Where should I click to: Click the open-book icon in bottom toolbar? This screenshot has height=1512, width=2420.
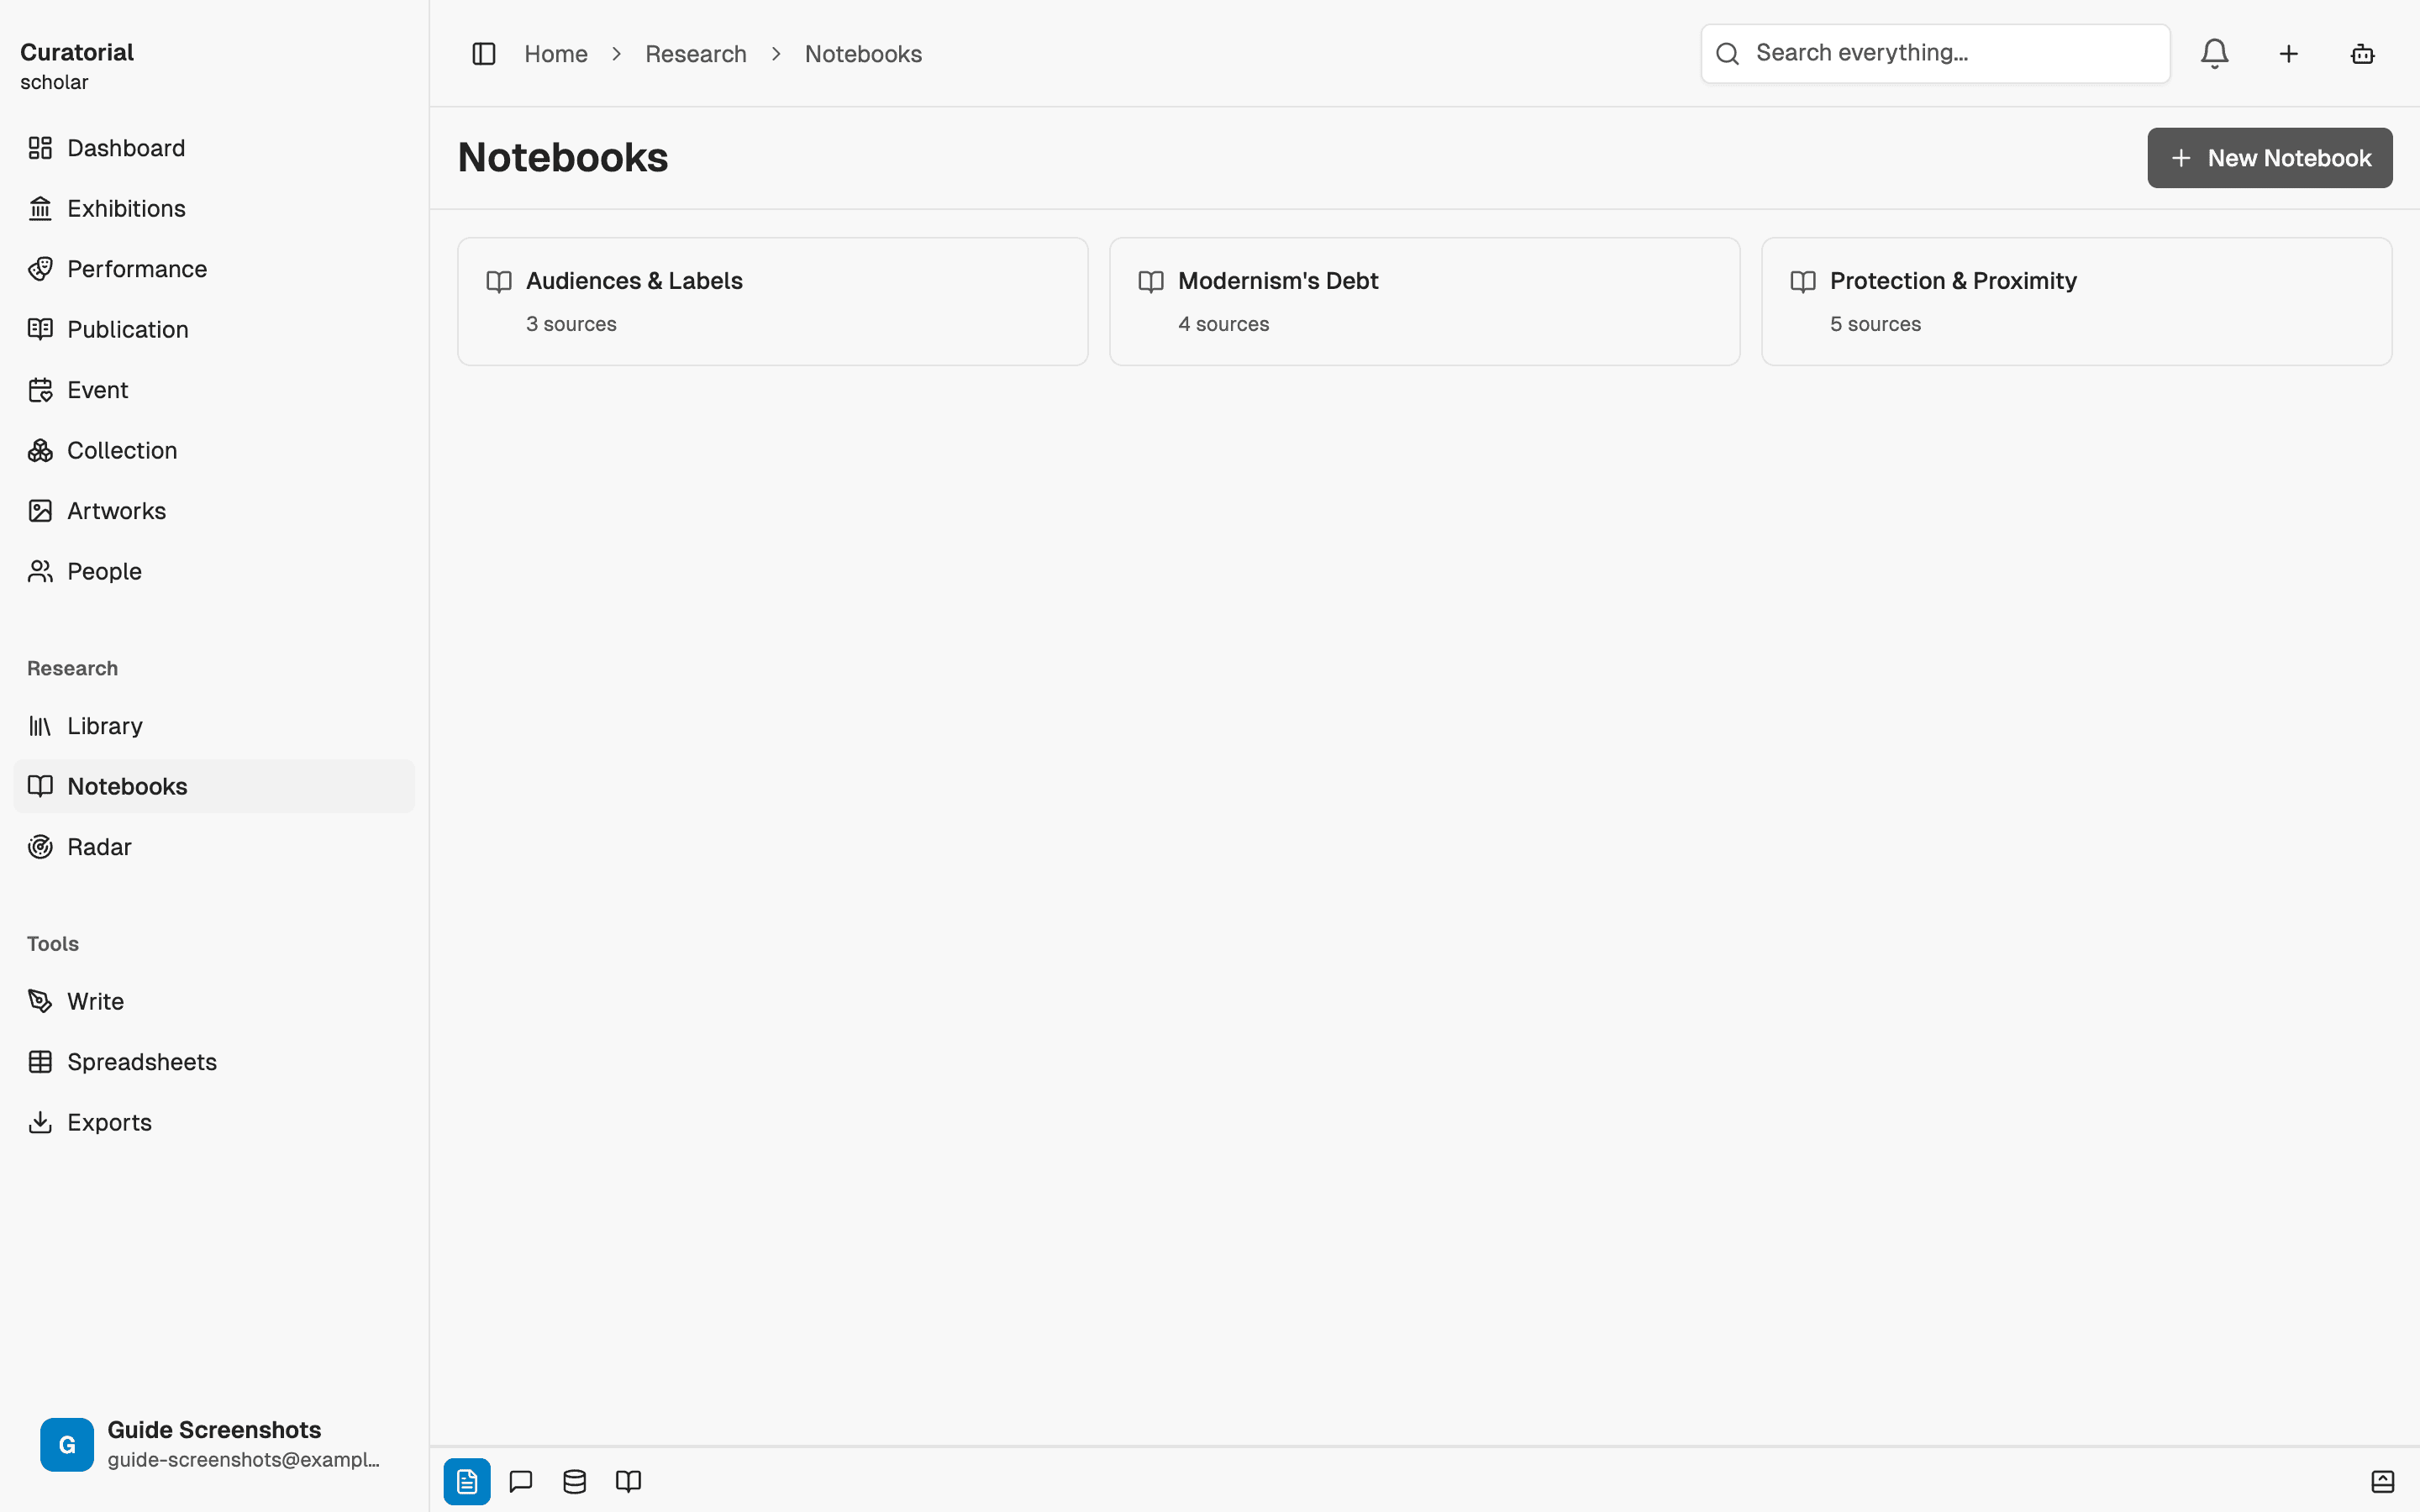point(628,1481)
